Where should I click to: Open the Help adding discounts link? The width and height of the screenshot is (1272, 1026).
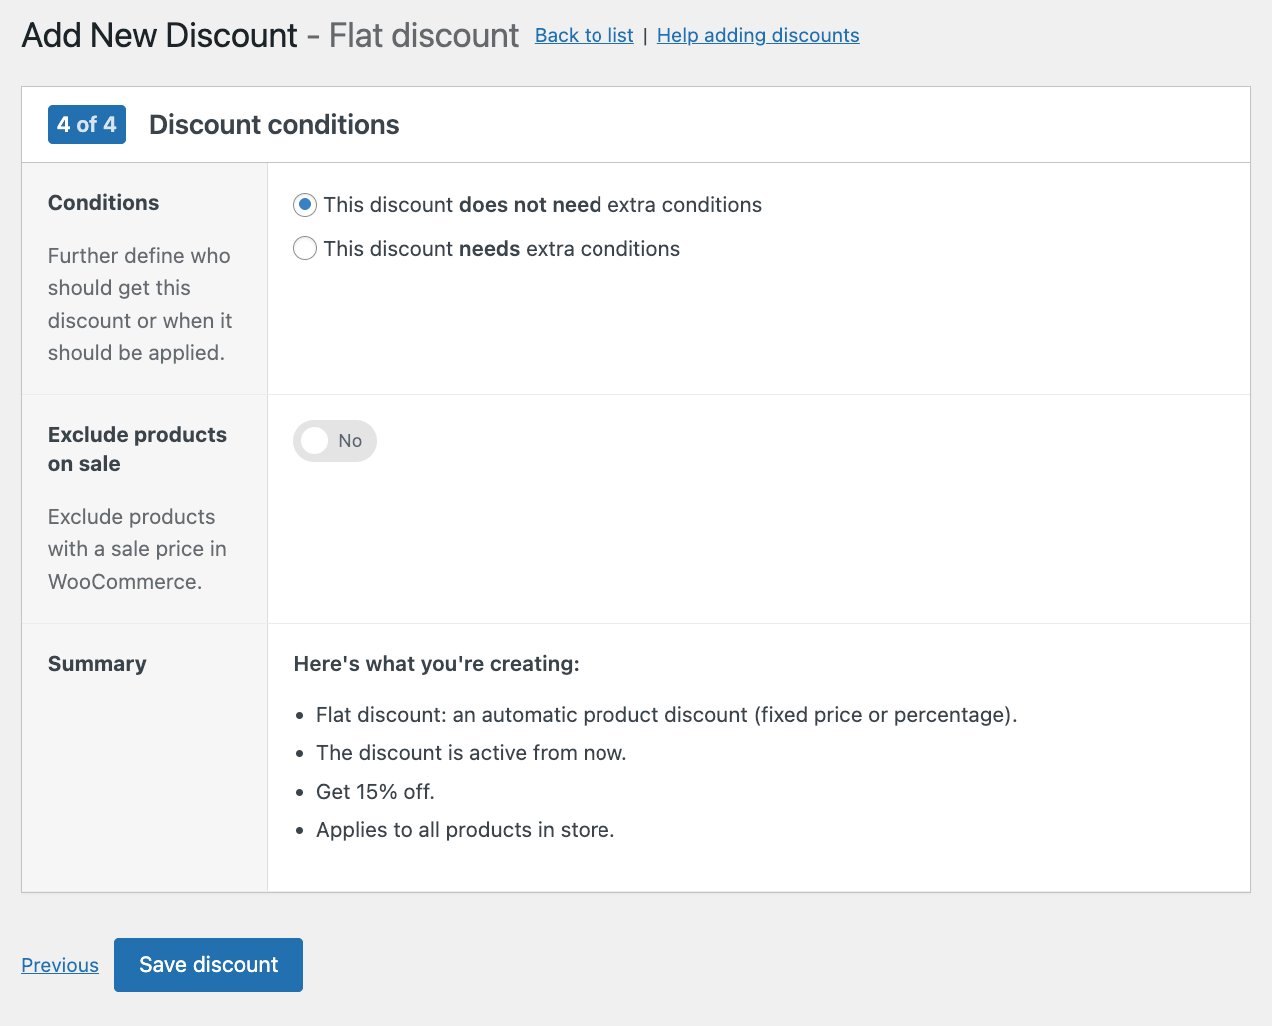pos(757,35)
